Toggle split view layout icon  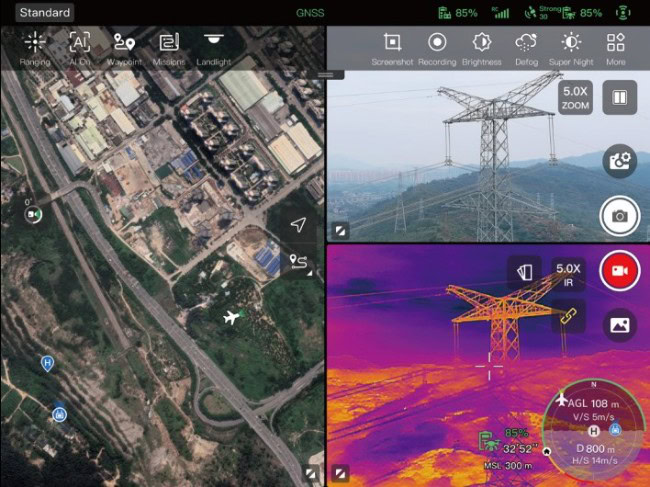[620, 98]
